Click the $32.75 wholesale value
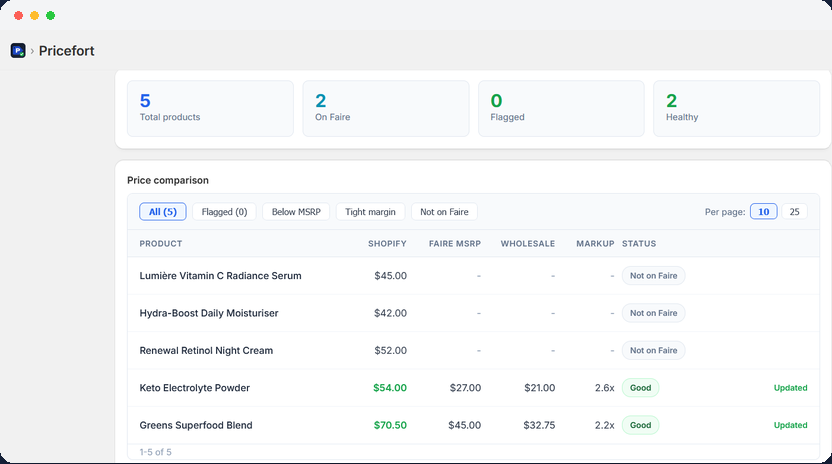Viewport: 832px width, 464px height. [x=539, y=425]
